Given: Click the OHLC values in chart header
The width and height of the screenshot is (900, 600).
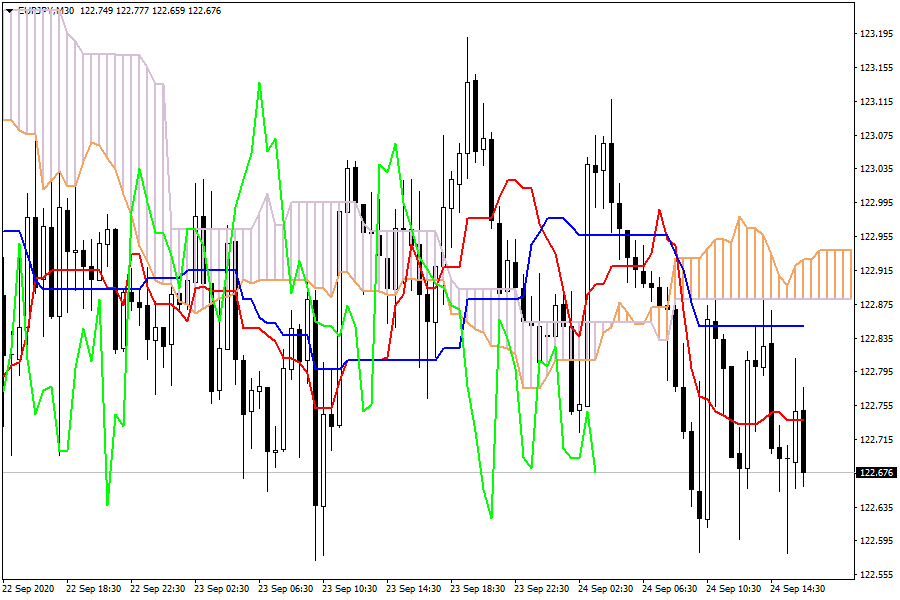Looking at the screenshot, I should point(150,10).
